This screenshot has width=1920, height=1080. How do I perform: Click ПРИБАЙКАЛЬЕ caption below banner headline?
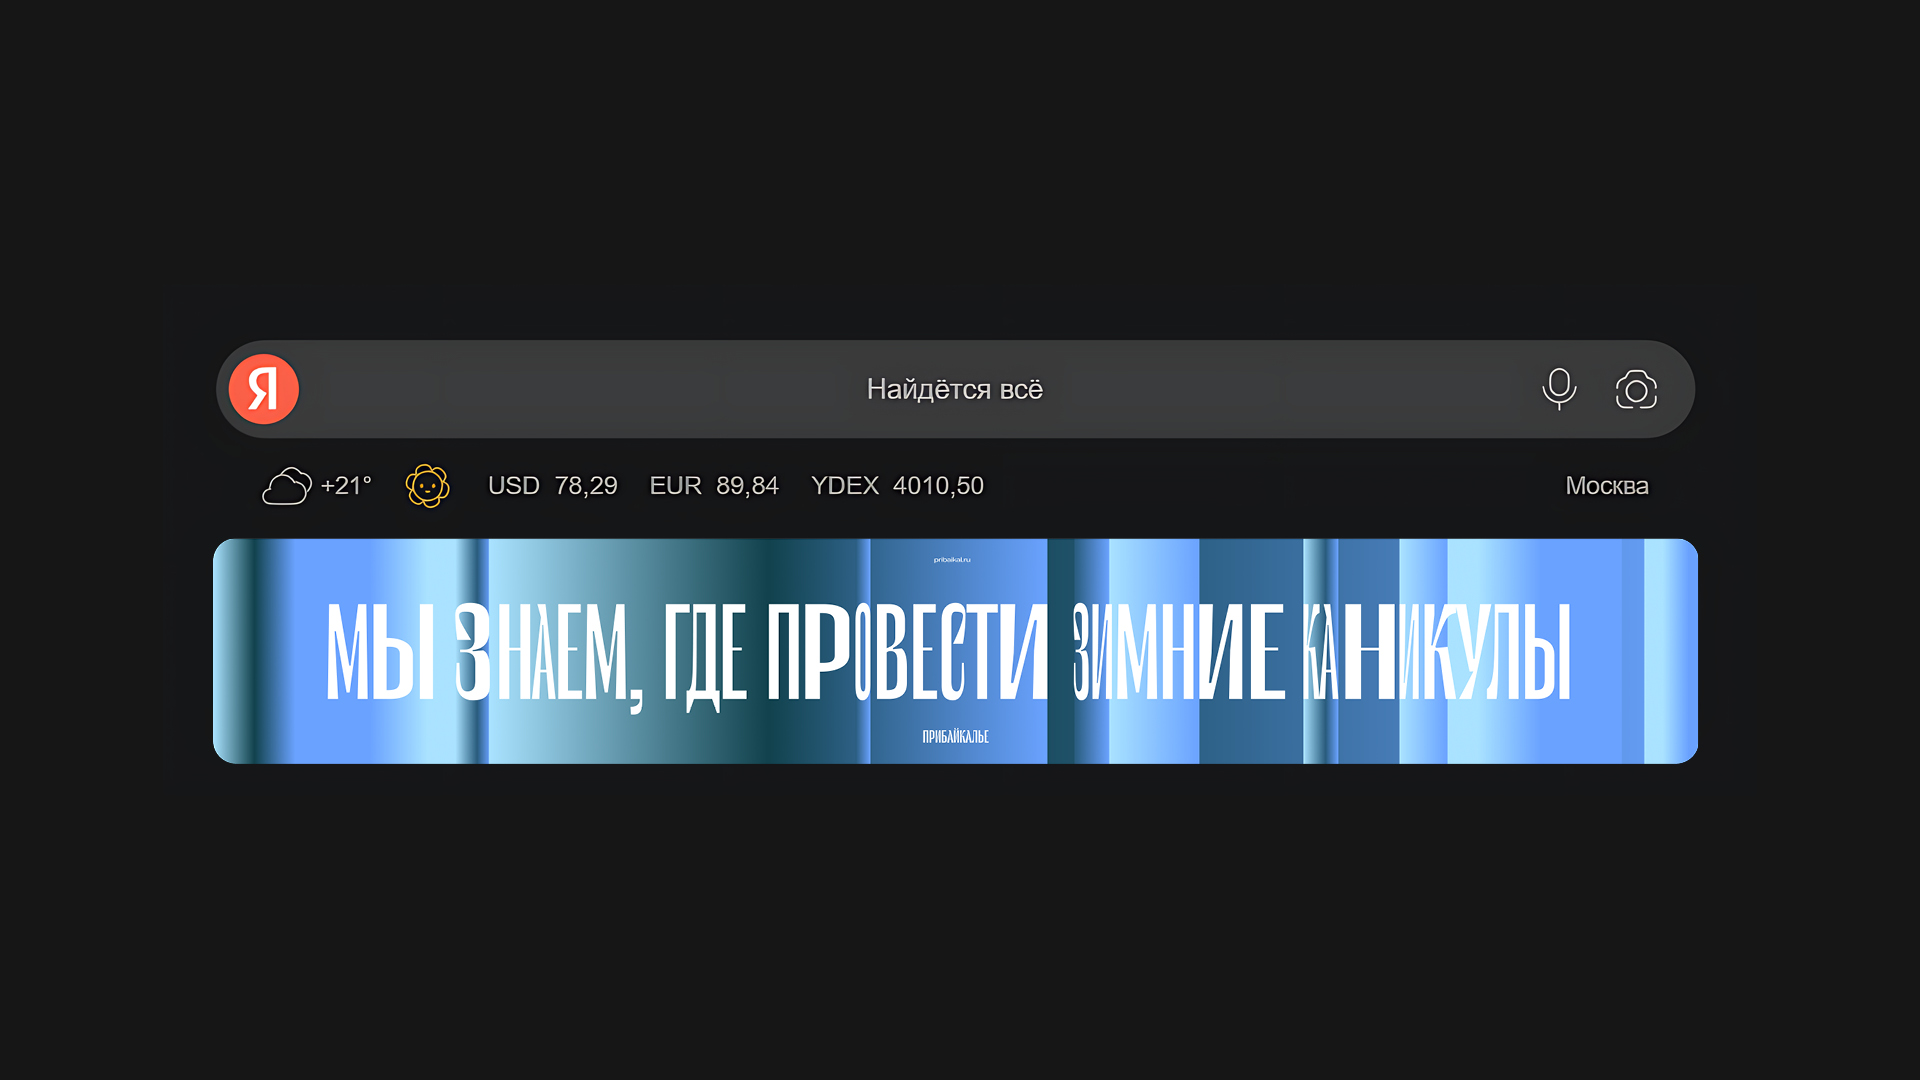(x=955, y=737)
